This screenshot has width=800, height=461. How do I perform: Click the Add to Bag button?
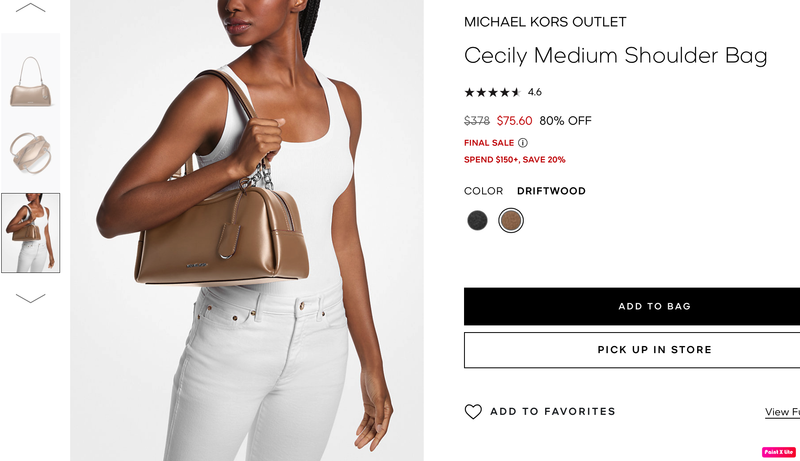632,306
